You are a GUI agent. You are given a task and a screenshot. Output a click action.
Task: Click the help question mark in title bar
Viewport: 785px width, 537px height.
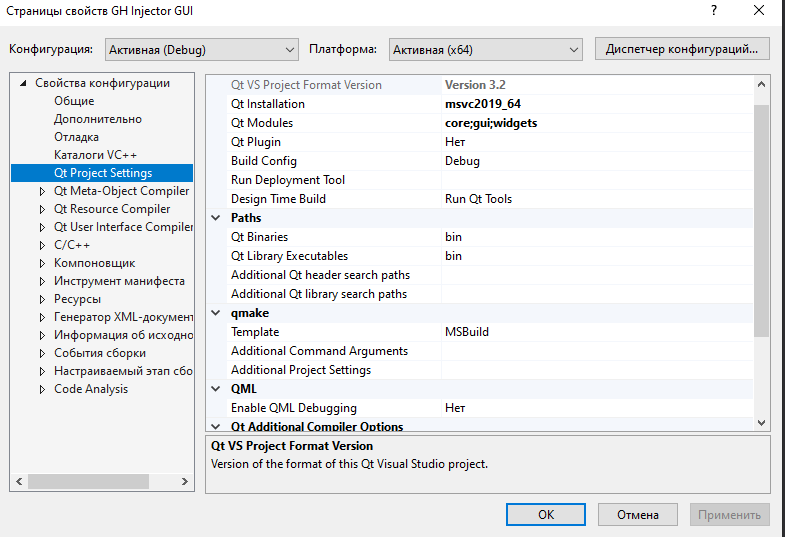714,10
